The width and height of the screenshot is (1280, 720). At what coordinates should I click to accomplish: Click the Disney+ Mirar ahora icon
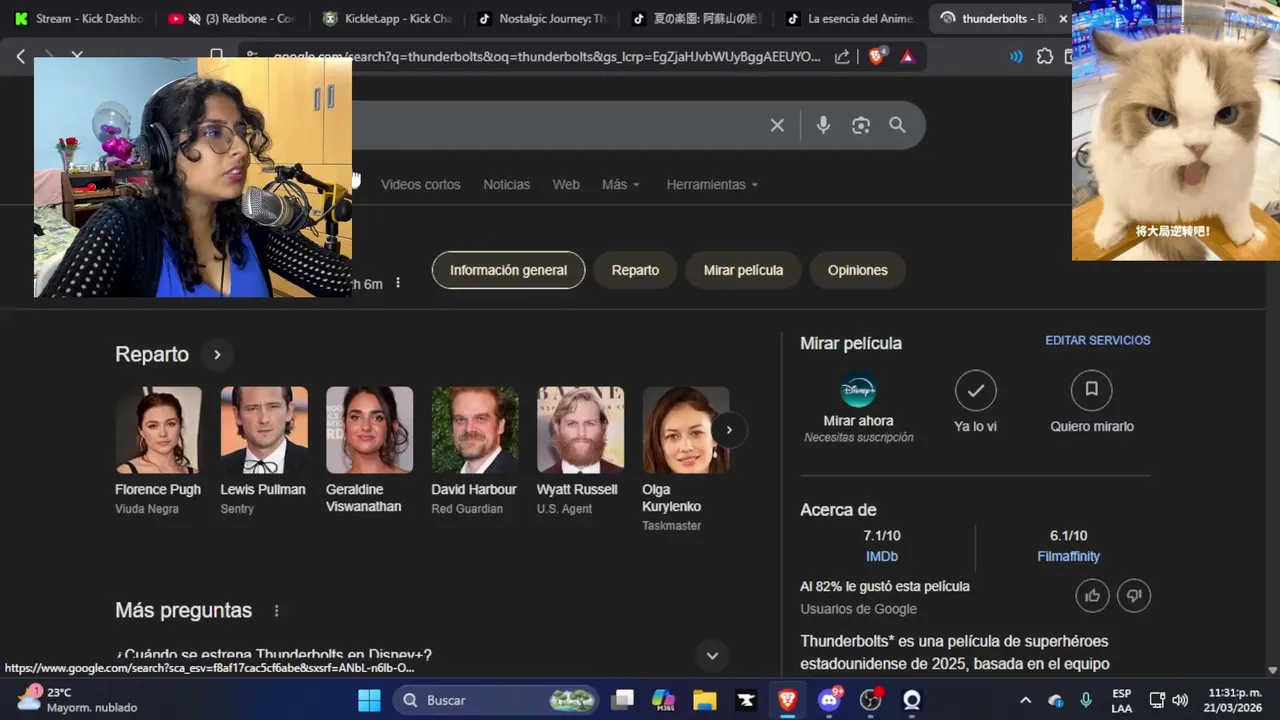coord(858,389)
